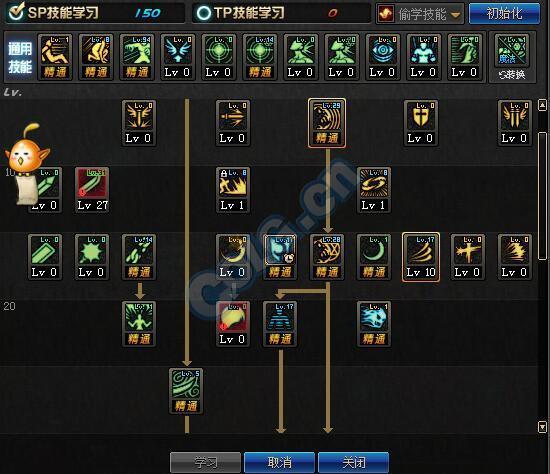Viewport: 550px width, 474px height.
Task: Select the blue eye general skill icon
Action: [x=382, y=57]
